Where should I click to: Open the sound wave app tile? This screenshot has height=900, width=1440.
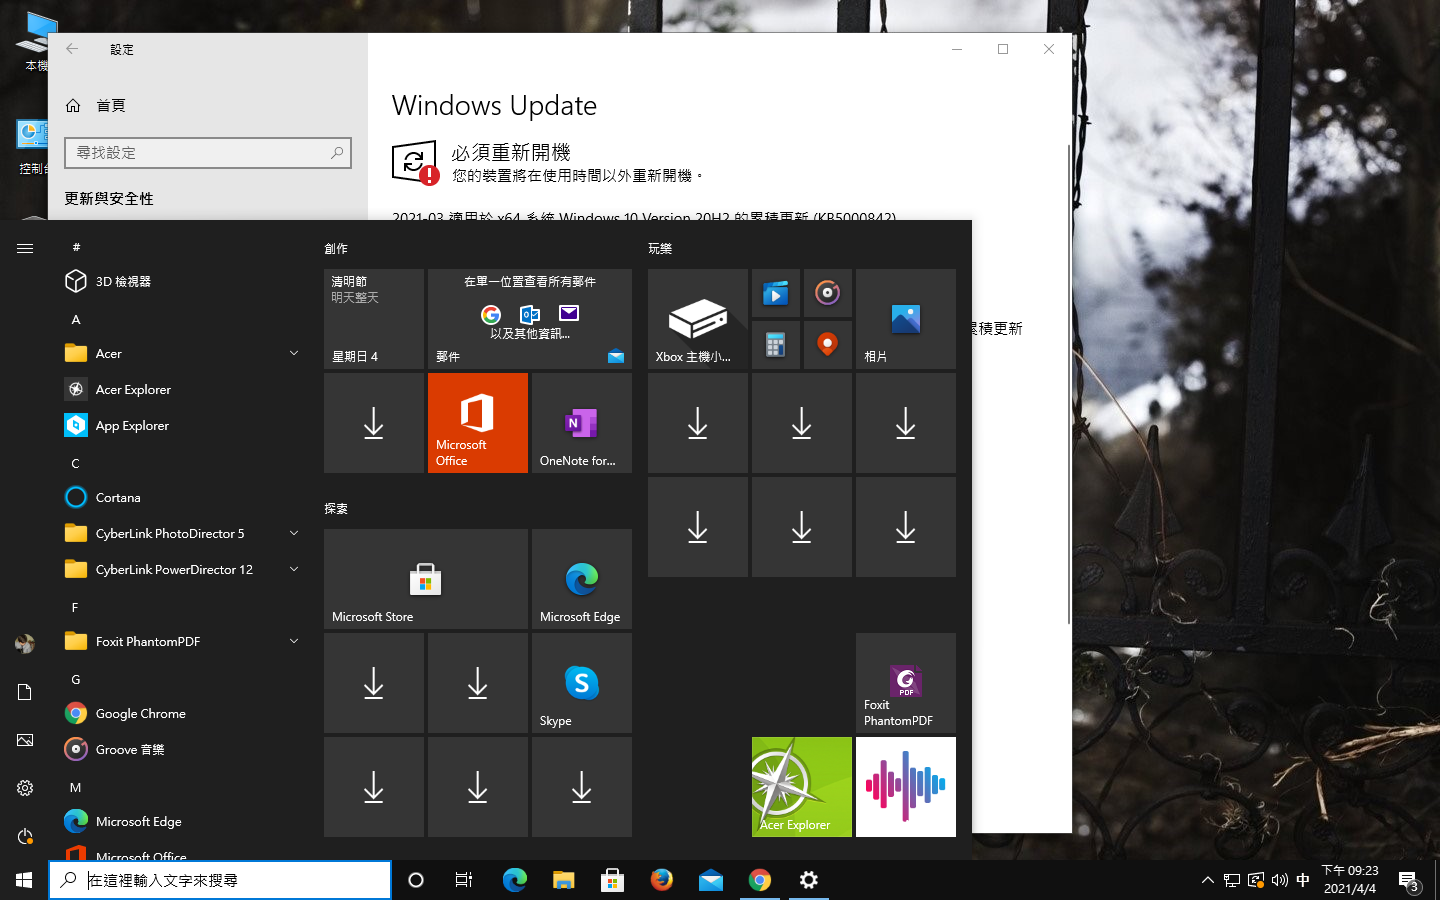[906, 787]
